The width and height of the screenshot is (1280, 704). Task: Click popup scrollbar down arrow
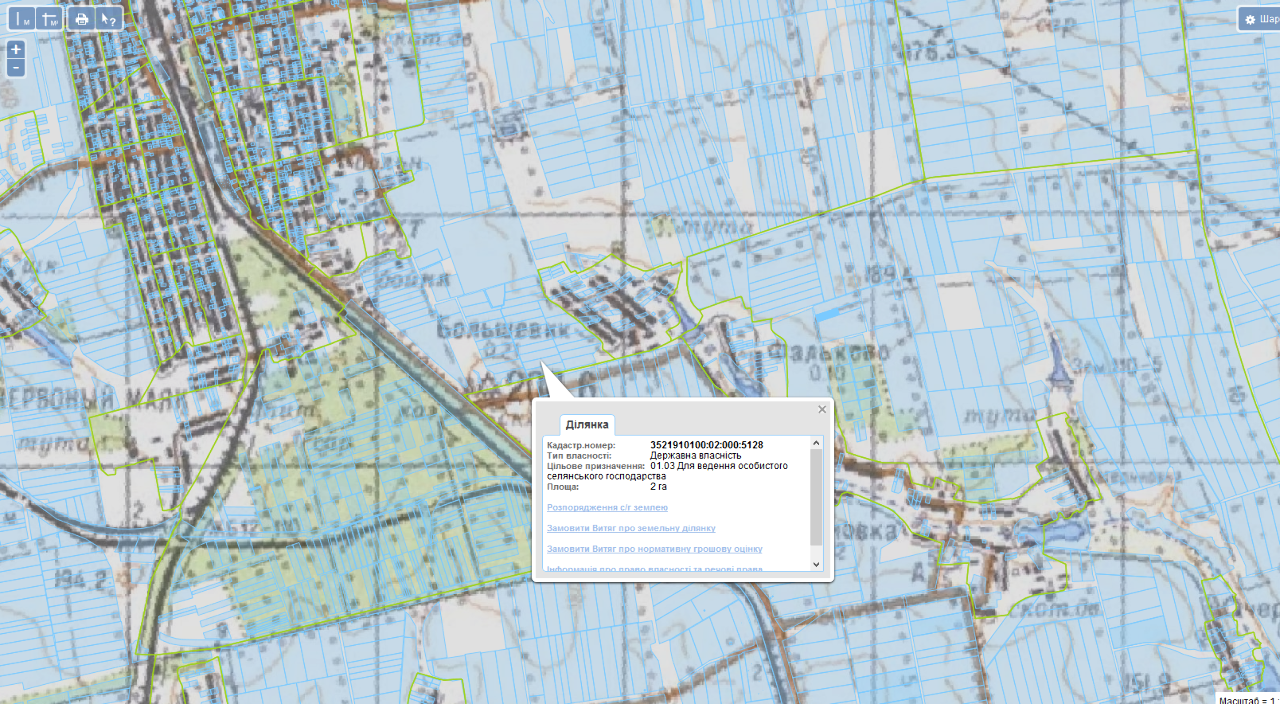816,565
